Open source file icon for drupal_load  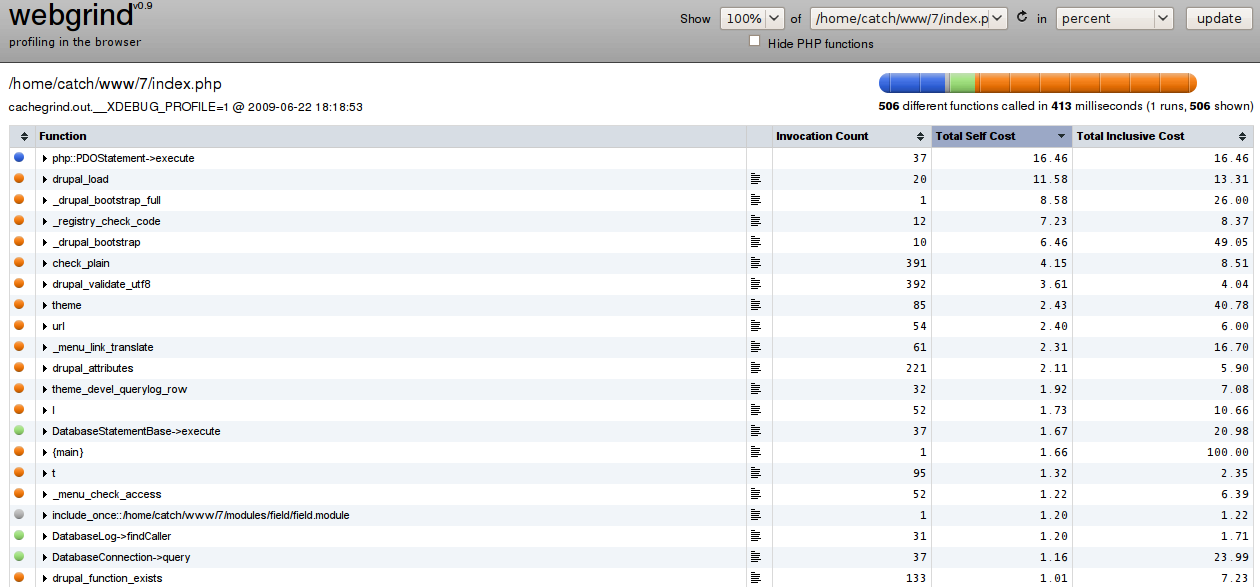click(x=755, y=180)
